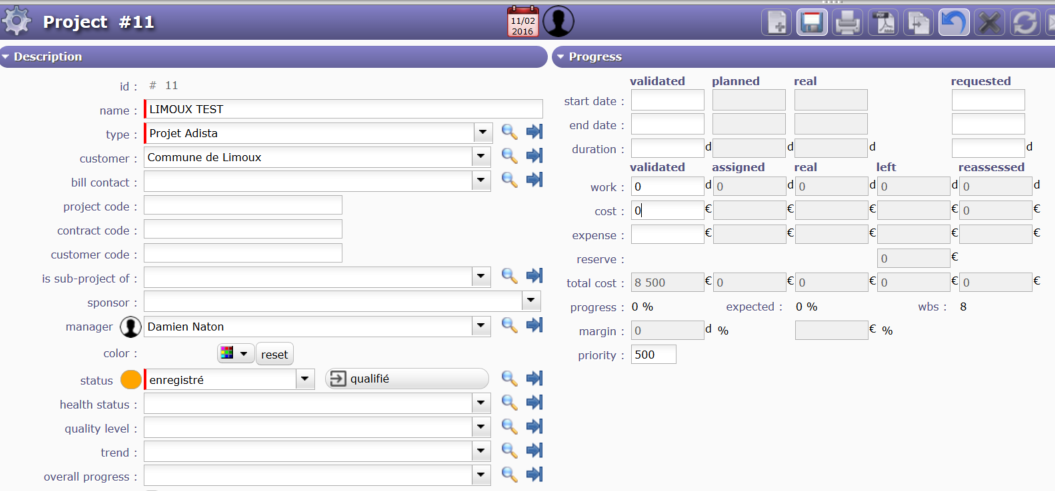
Task: Open the sponsor dropdown arrow
Action: (532, 300)
